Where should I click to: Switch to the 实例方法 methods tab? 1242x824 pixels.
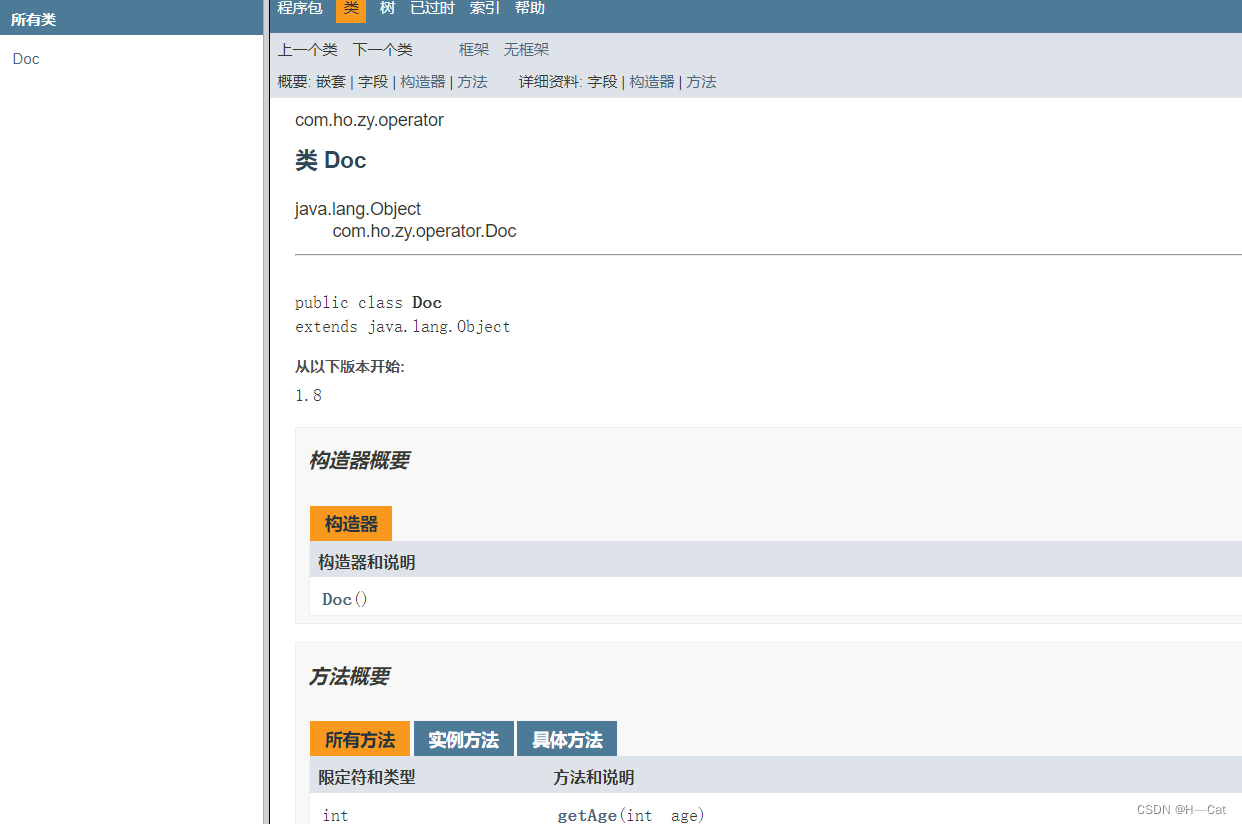(x=463, y=738)
